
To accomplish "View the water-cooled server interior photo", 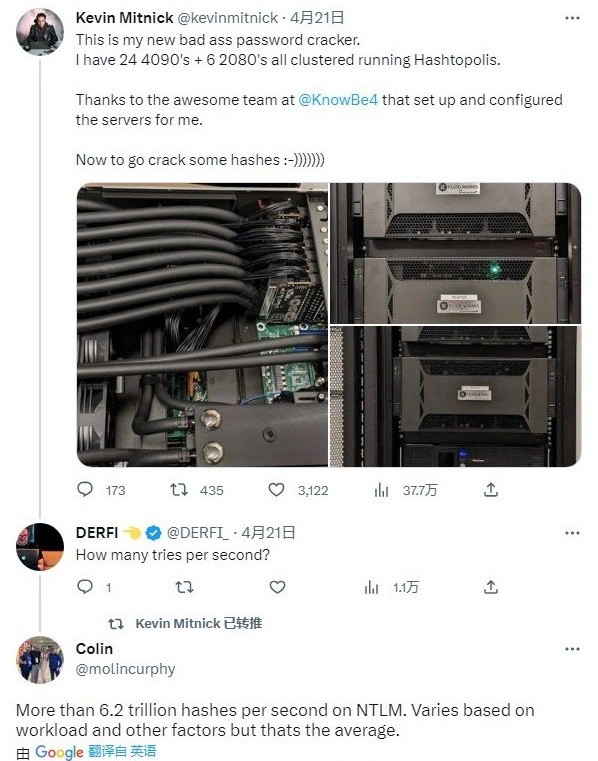I will 202,325.
